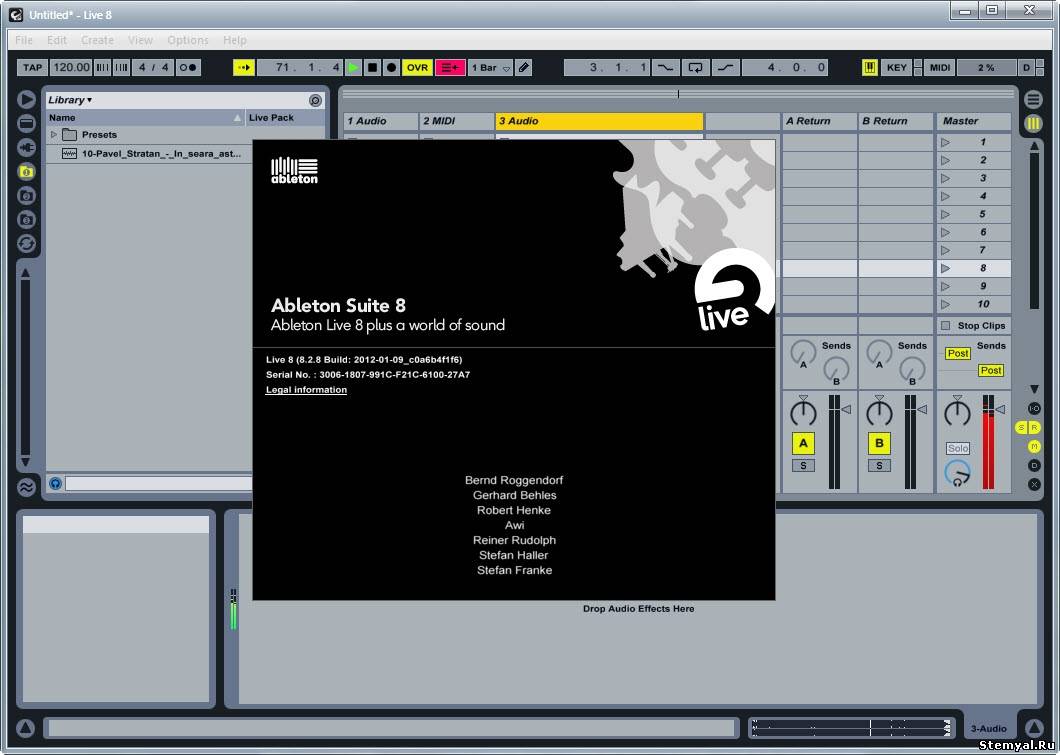Start playback with the green Play button
1060x755 pixels.
[x=353, y=68]
